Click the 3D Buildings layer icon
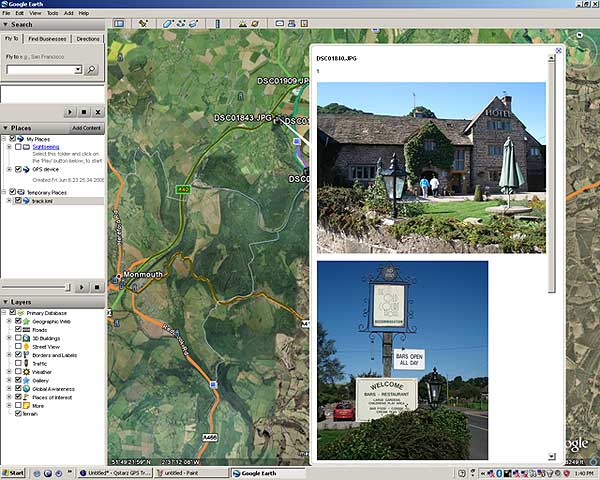This screenshot has width=600, height=480. [26, 338]
